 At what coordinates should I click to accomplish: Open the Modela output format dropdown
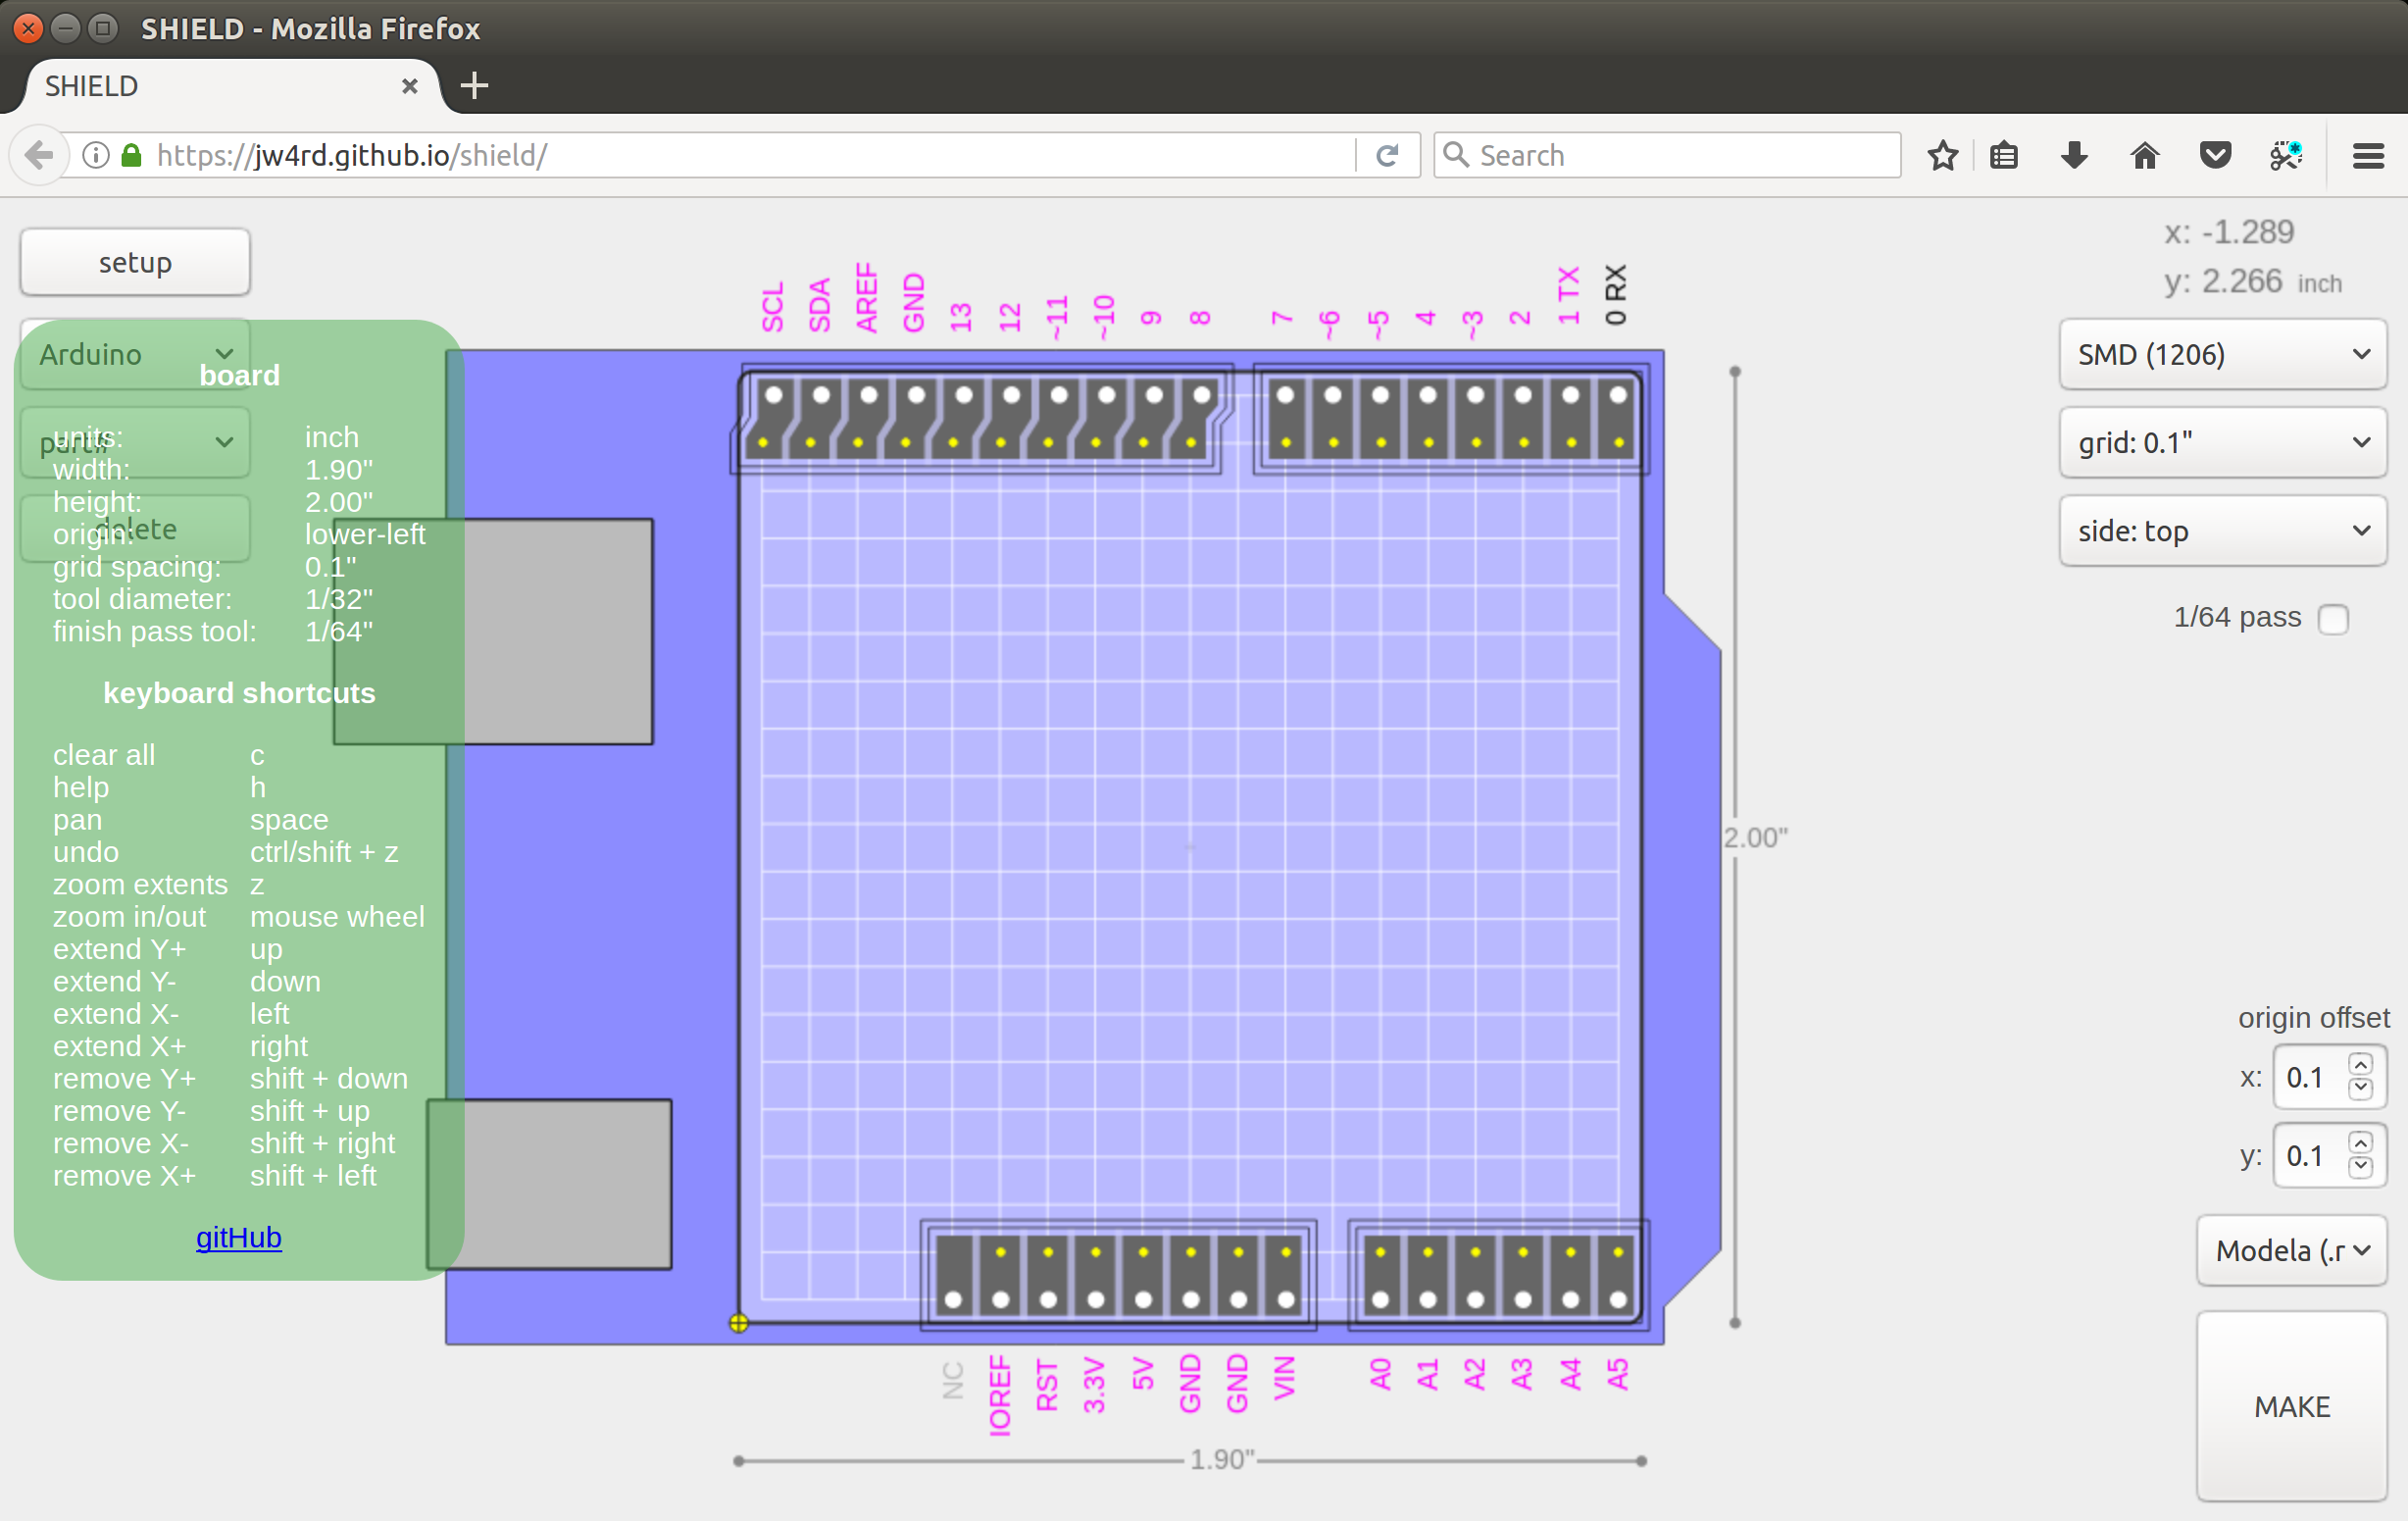pos(2291,1250)
